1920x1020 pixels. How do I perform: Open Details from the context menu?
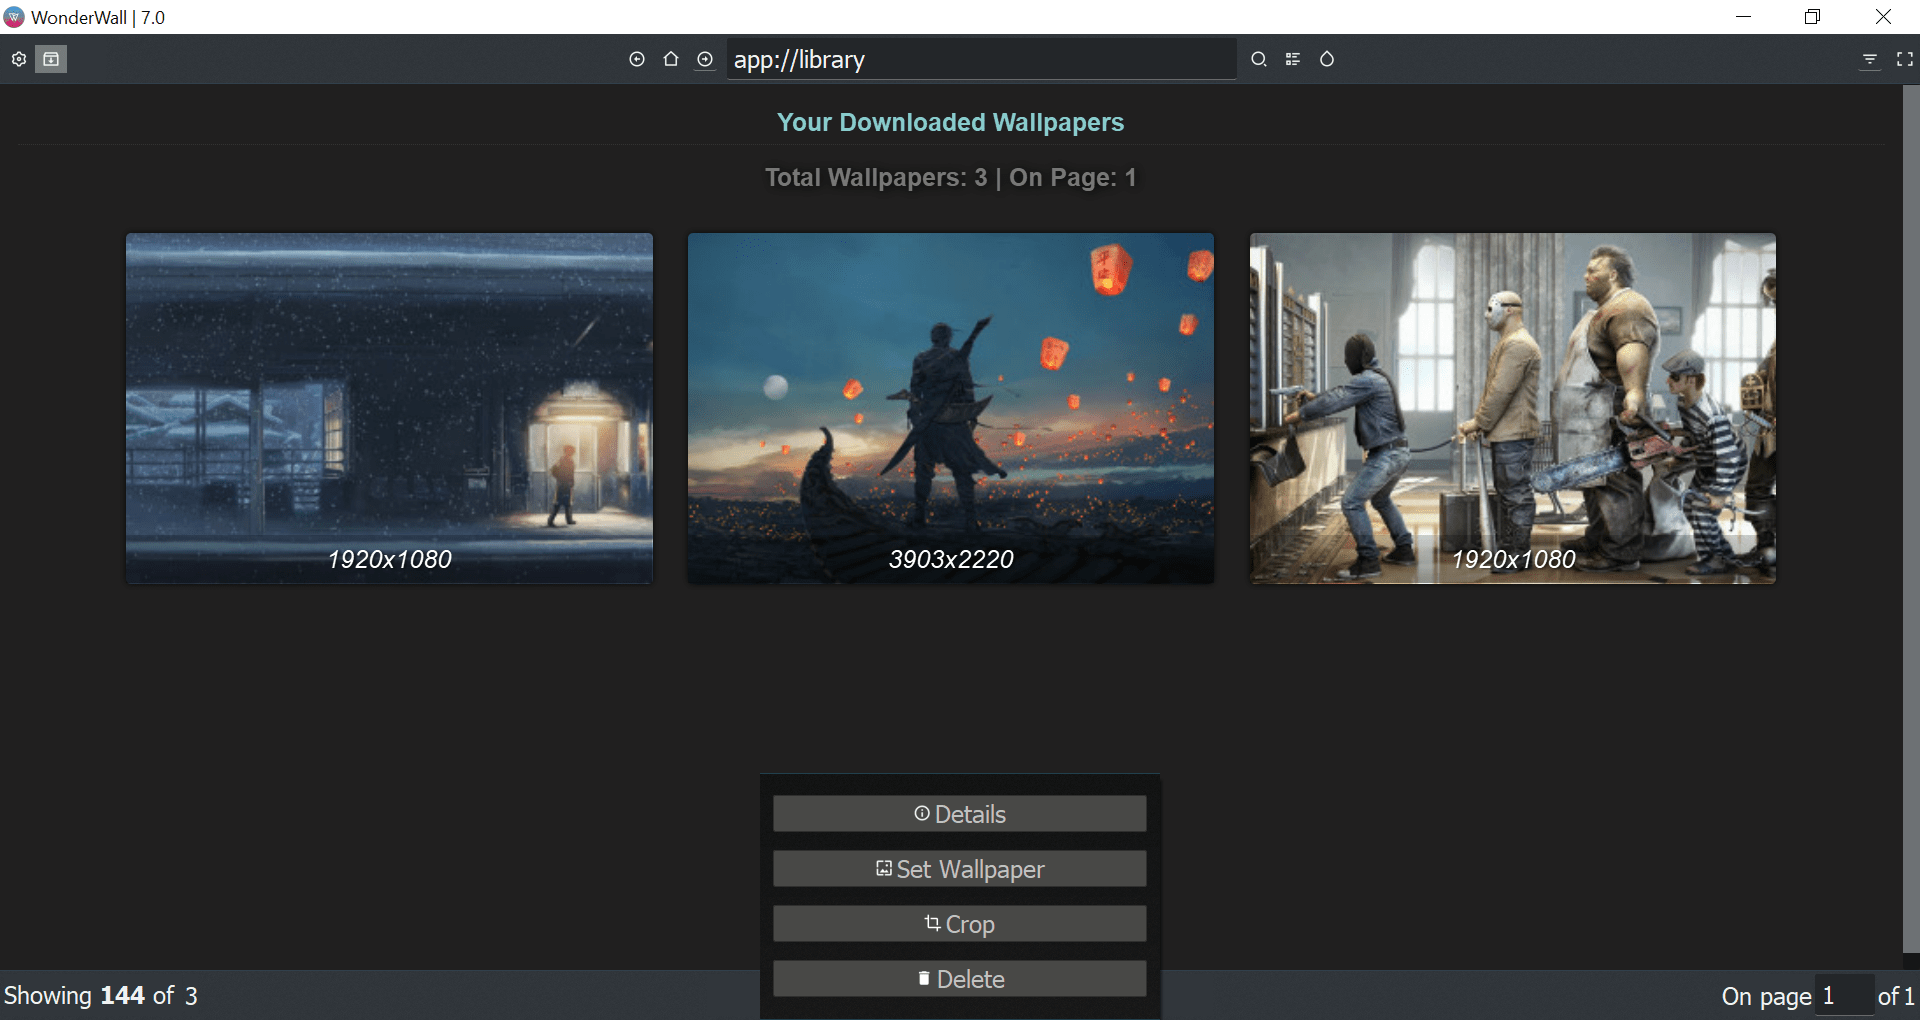coord(959,813)
